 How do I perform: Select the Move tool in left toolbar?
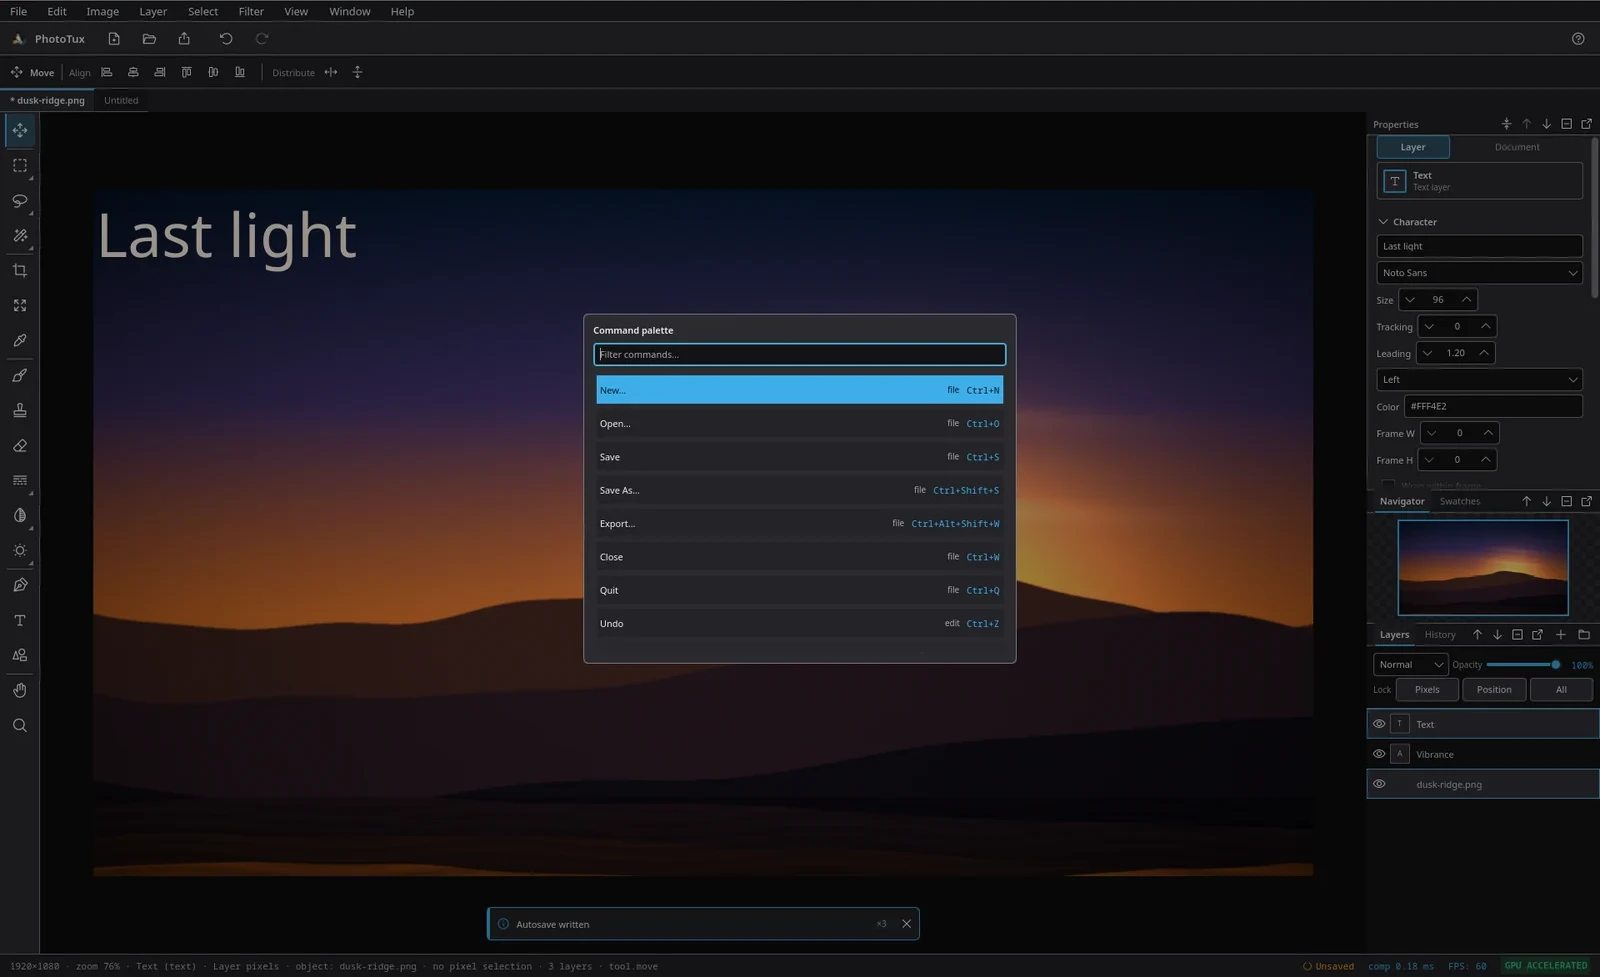[x=19, y=130]
